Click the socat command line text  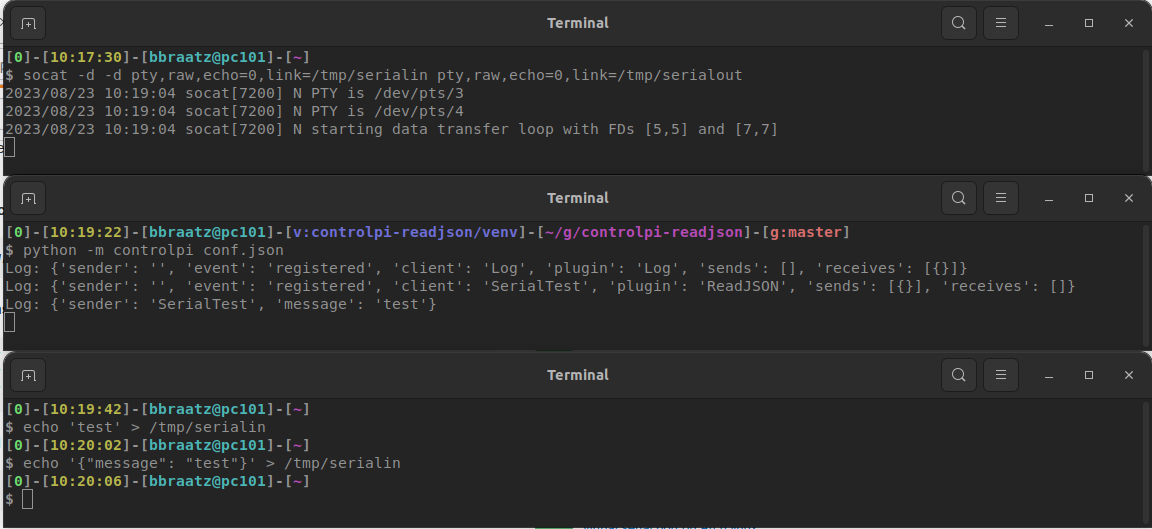tap(383, 76)
